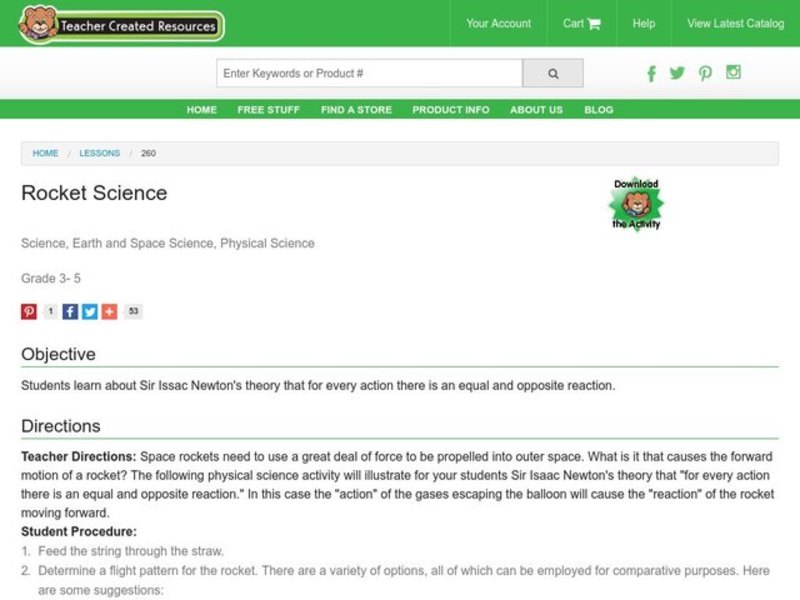This screenshot has width=800, height=600.
Task: Go to the ABOUT US section
Action: pyautogui.click(x=535, y=110)
